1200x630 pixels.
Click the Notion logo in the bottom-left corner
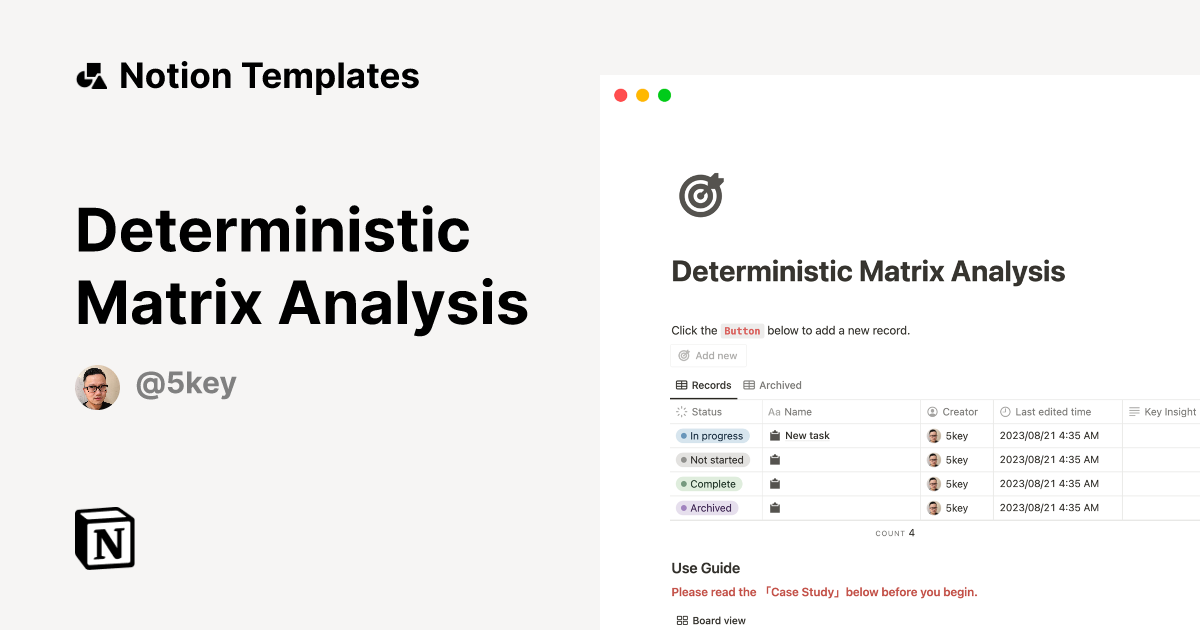104,538
